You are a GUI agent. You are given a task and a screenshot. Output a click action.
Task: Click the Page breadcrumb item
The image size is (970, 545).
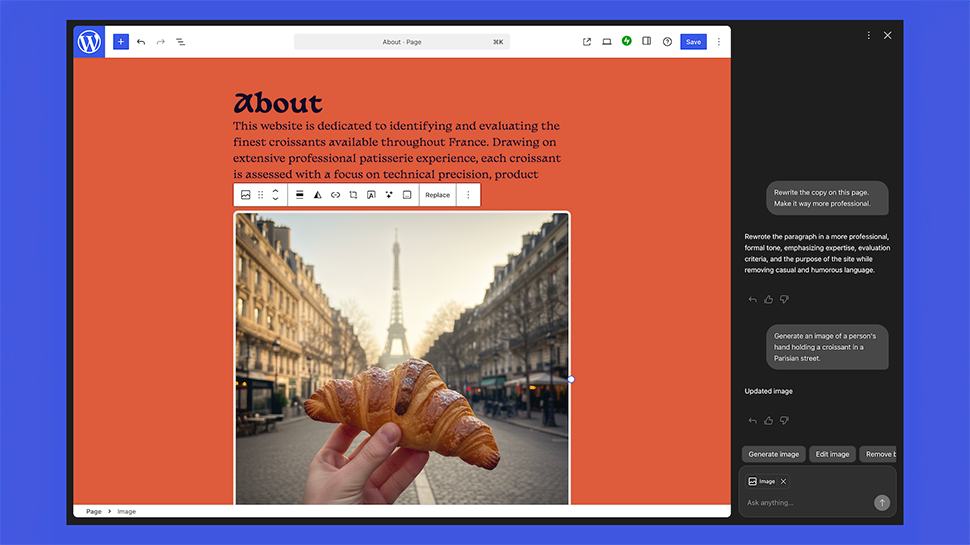tap(94, 511)
